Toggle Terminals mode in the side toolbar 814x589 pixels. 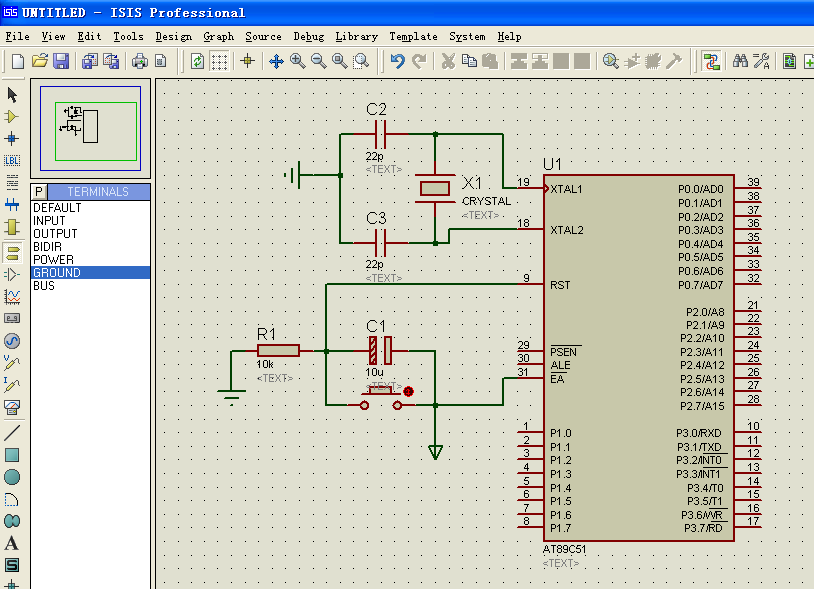(12, 252)
